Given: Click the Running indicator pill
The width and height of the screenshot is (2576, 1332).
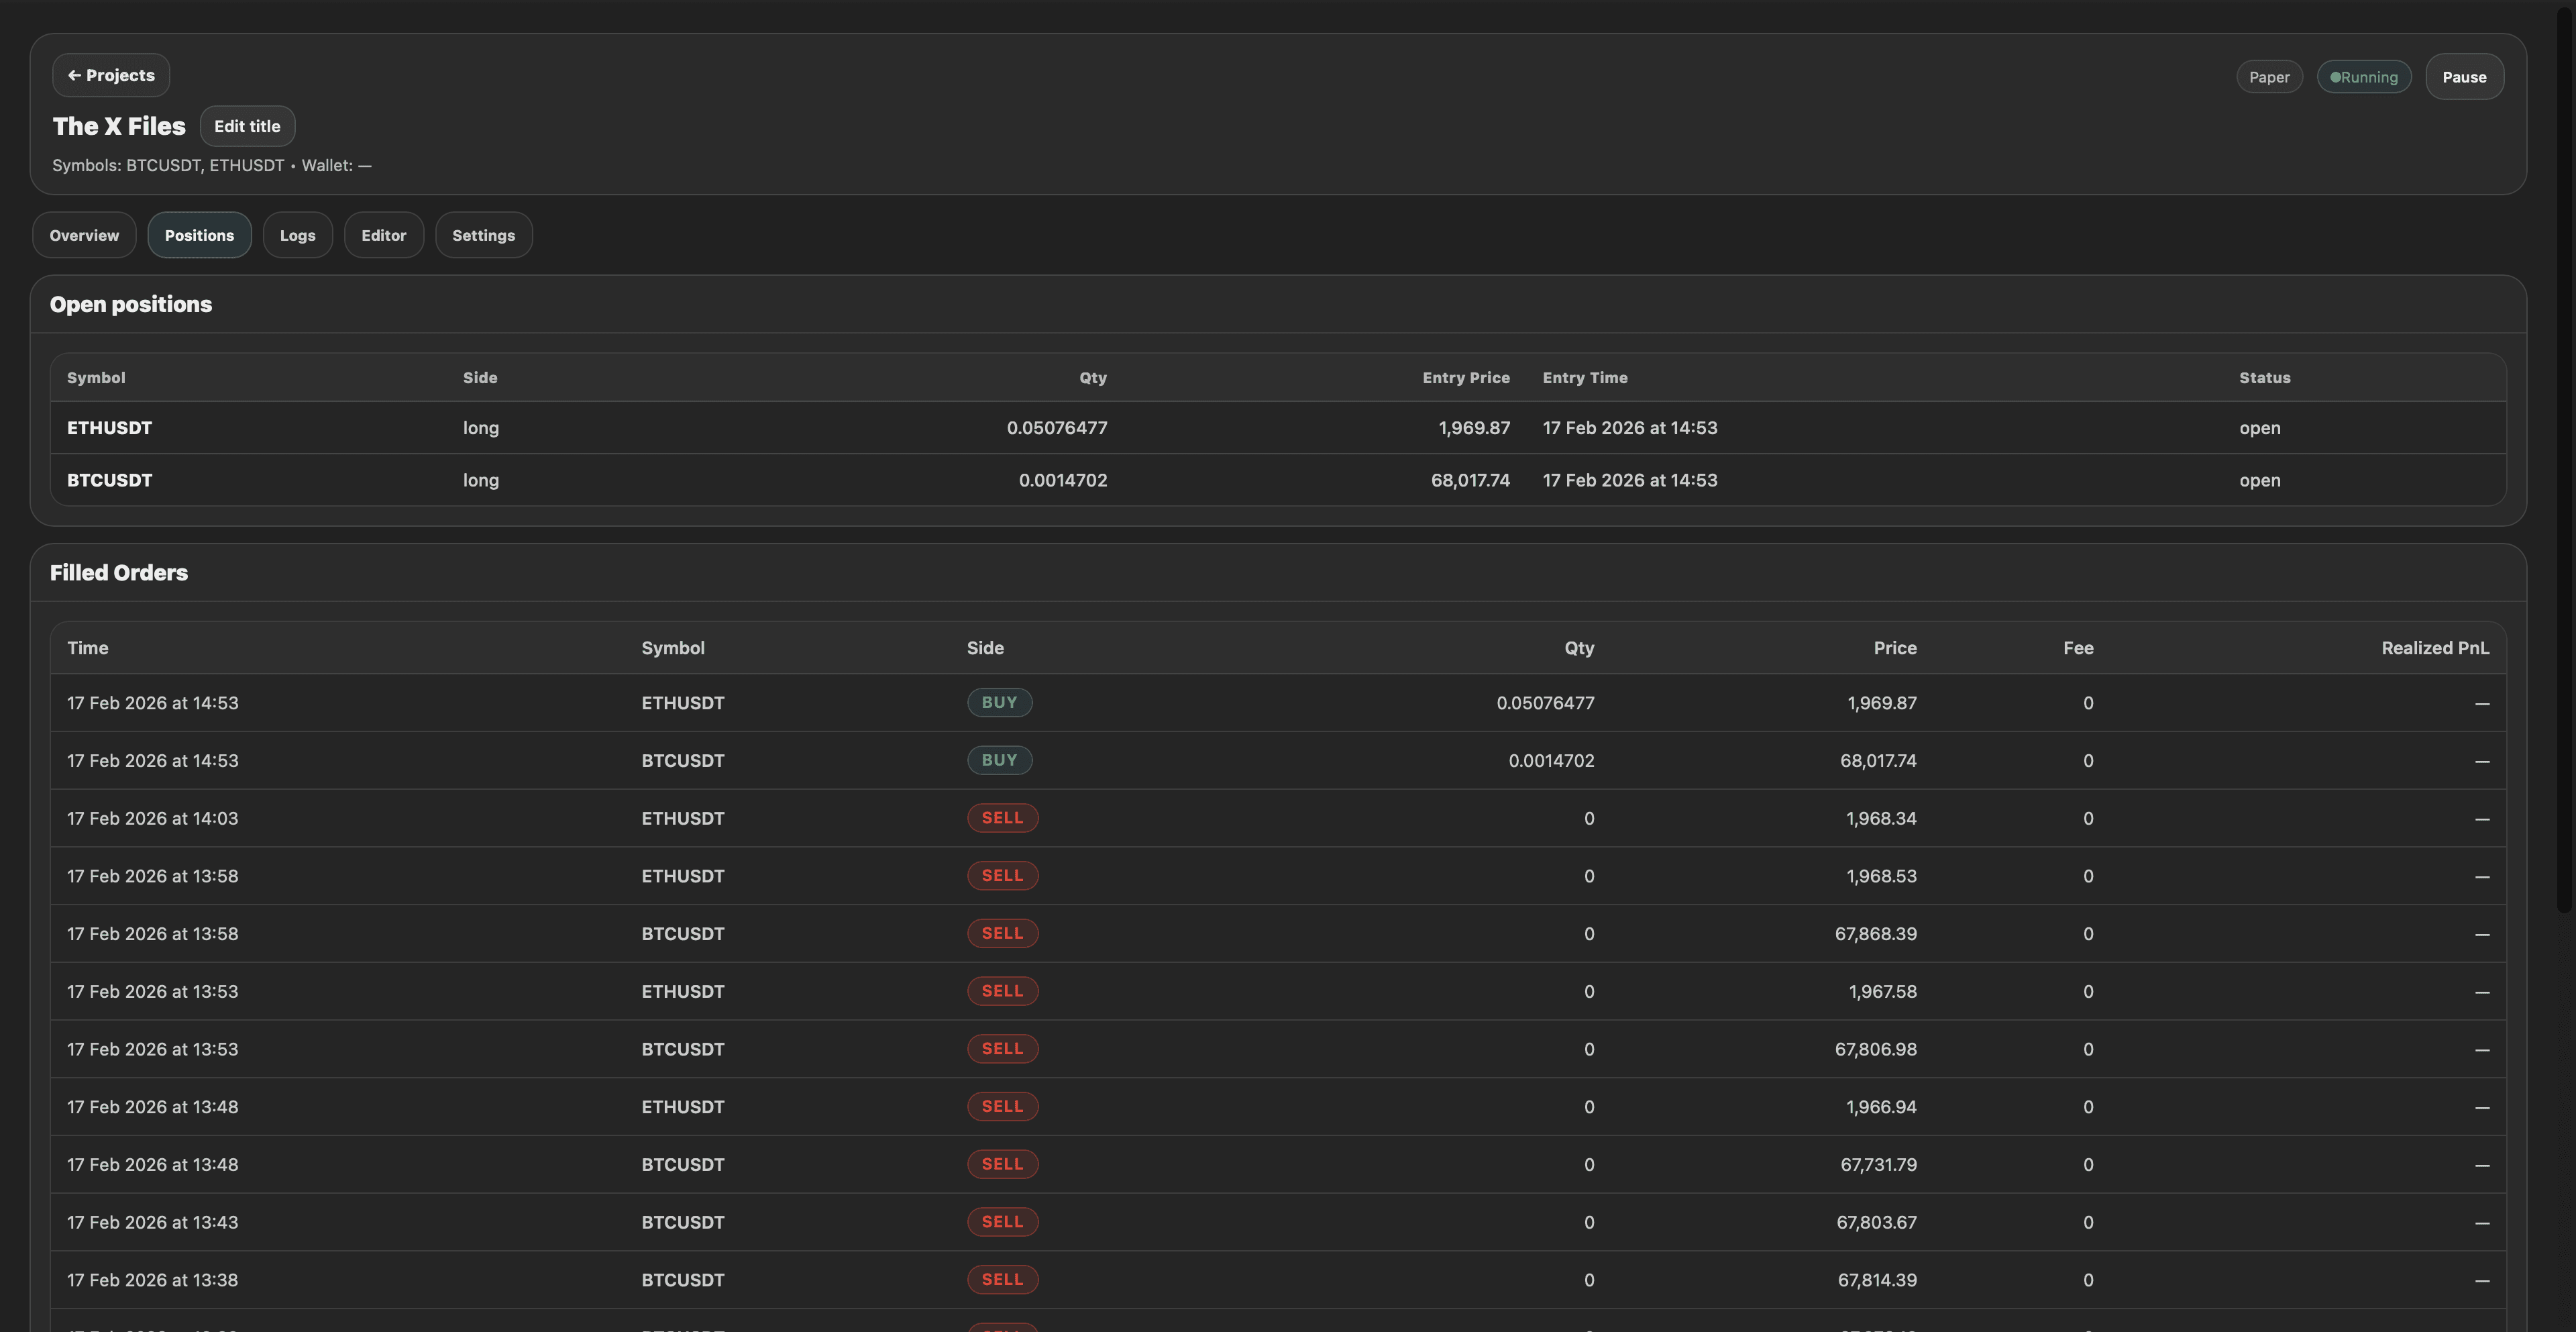Looking at the screenshot, I should point(2364,76).
